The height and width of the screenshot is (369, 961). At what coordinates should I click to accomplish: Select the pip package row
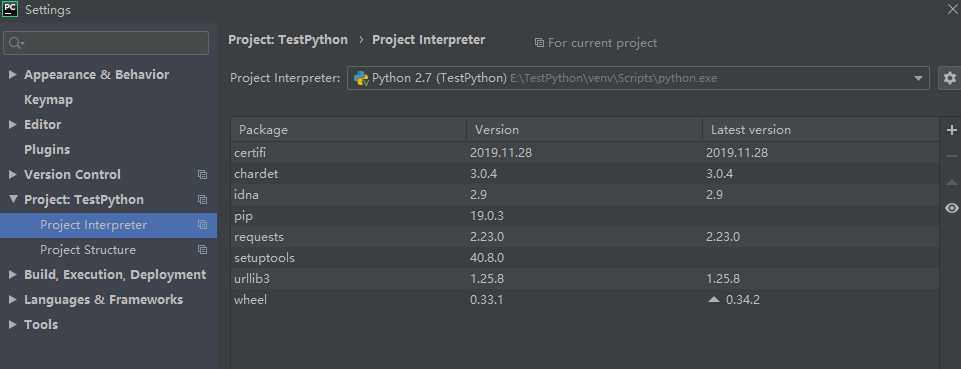point(585,216)
